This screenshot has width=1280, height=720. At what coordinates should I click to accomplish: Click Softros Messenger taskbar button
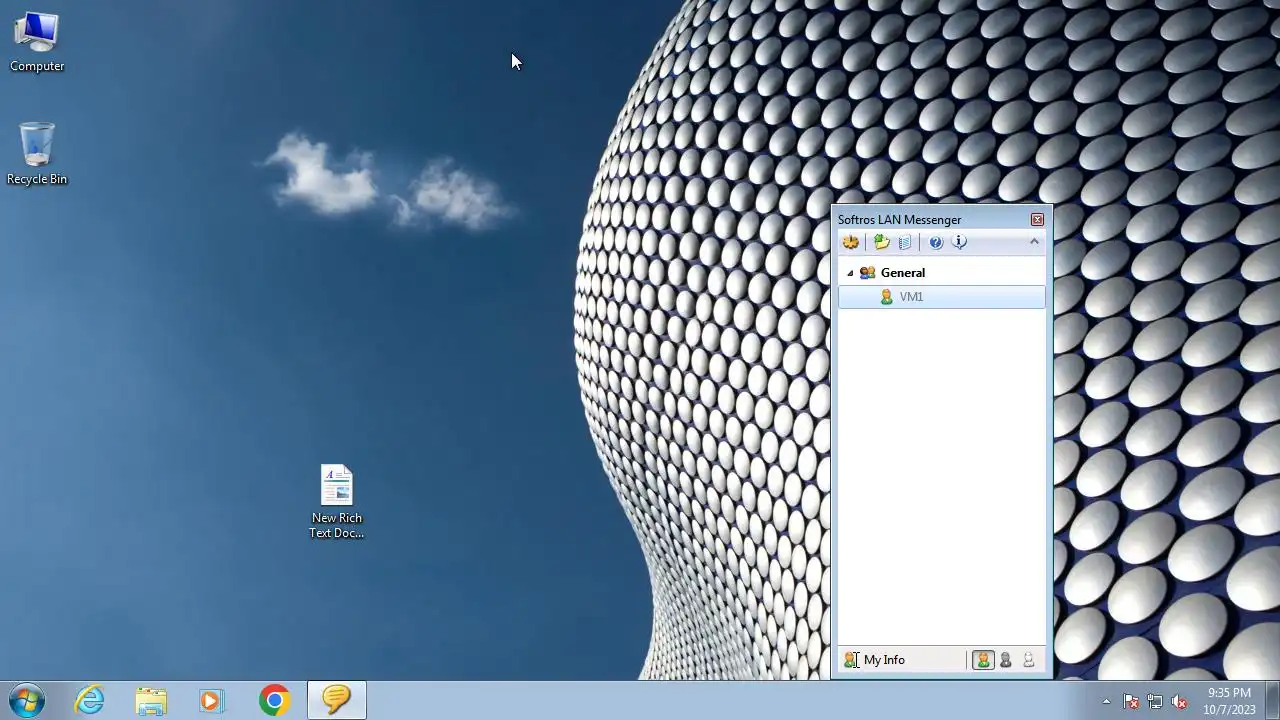336,700
